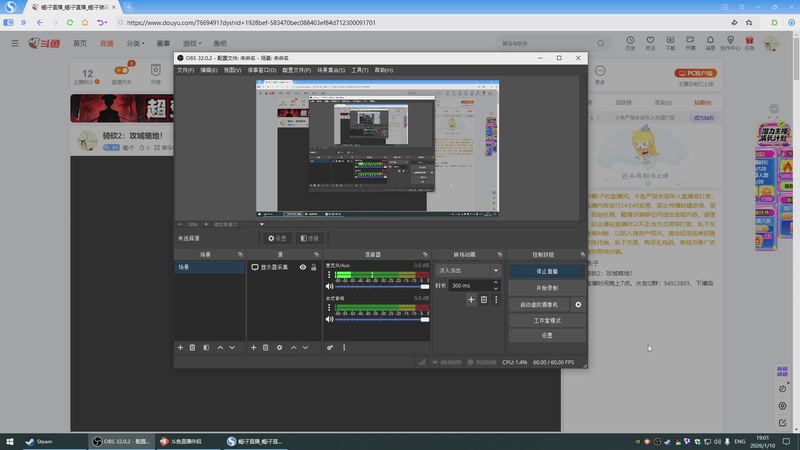Mute the 麦克风/Aux audio channel
This screenshot has height=450, width=800.
pyautogui.click(x=329, y=287)
